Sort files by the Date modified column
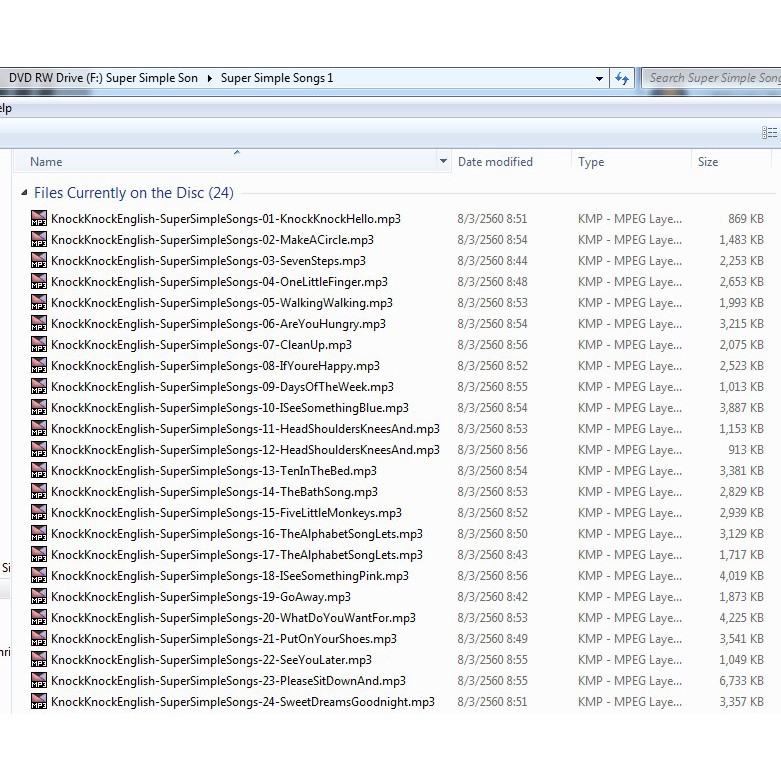Viewport: 781px width, 781px height. (x=495, y=162)
